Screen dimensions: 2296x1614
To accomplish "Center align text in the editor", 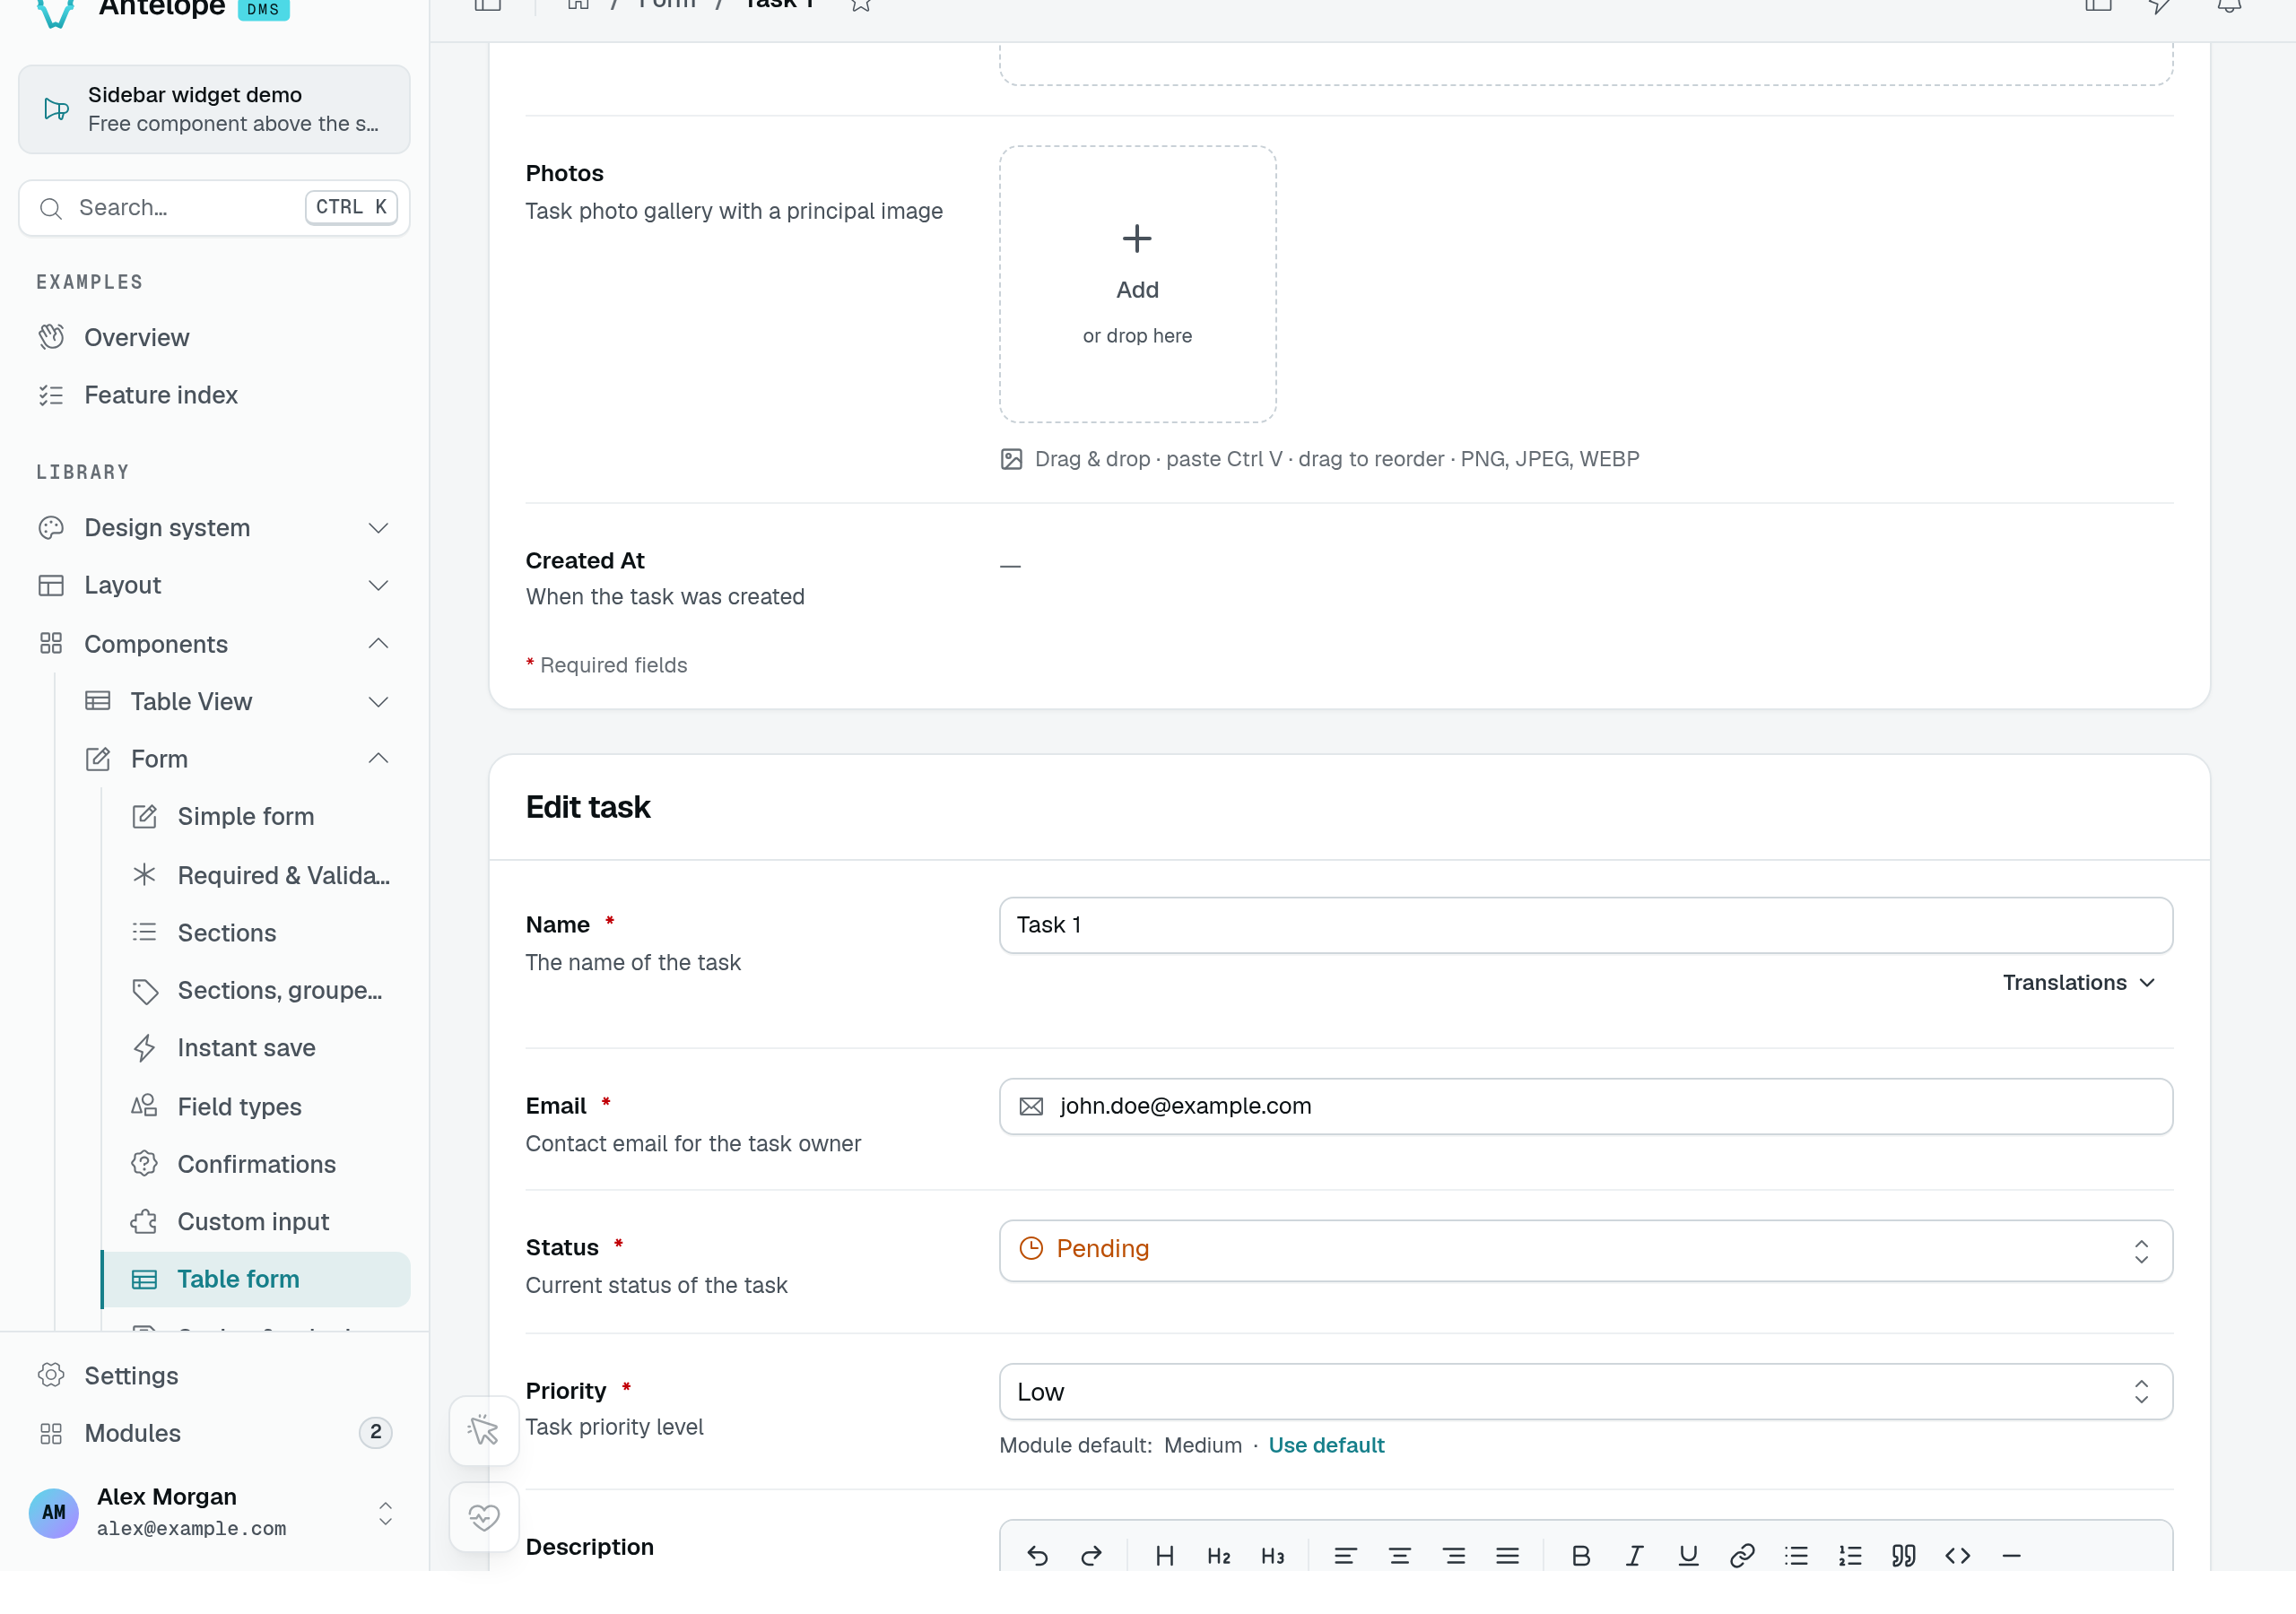I will 1399,1555.
